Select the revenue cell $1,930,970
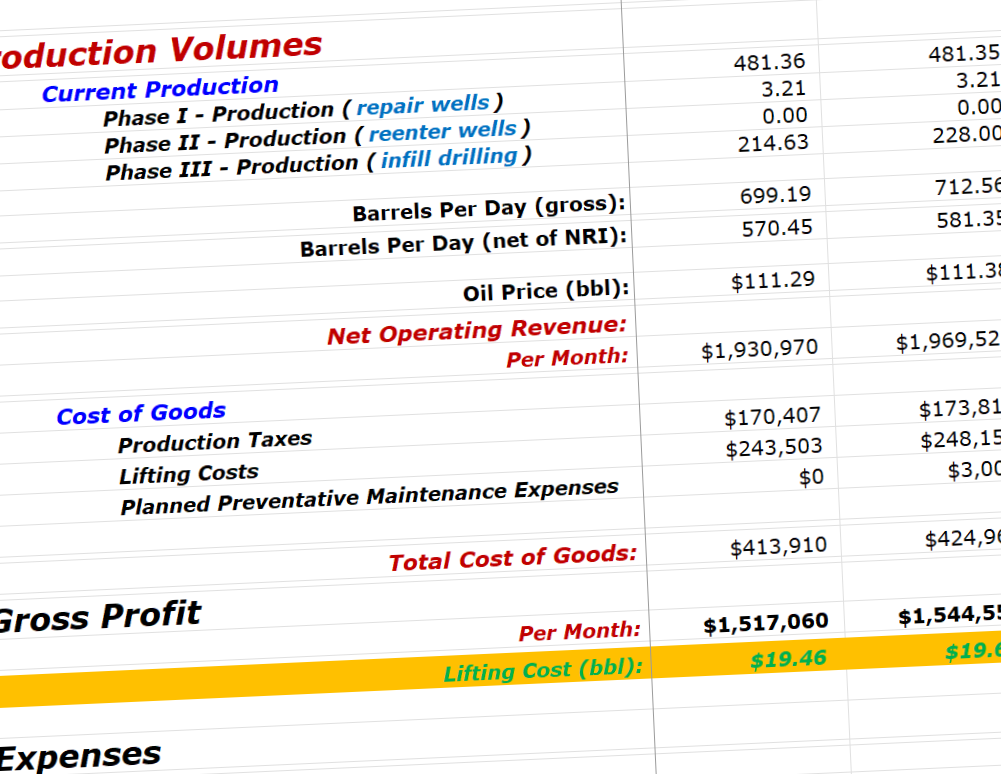This screenshot has height=774, width=1001. pos(760,349)
